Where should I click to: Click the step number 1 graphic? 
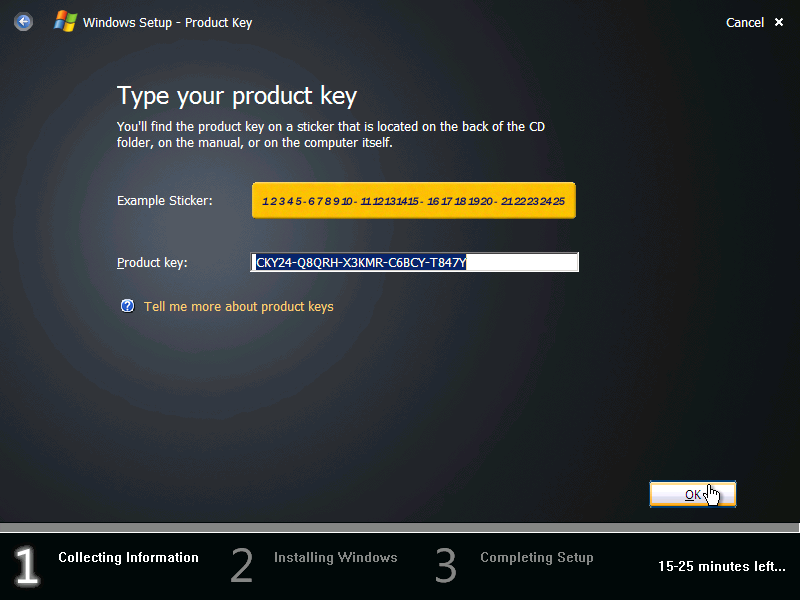tap(27, 565)
